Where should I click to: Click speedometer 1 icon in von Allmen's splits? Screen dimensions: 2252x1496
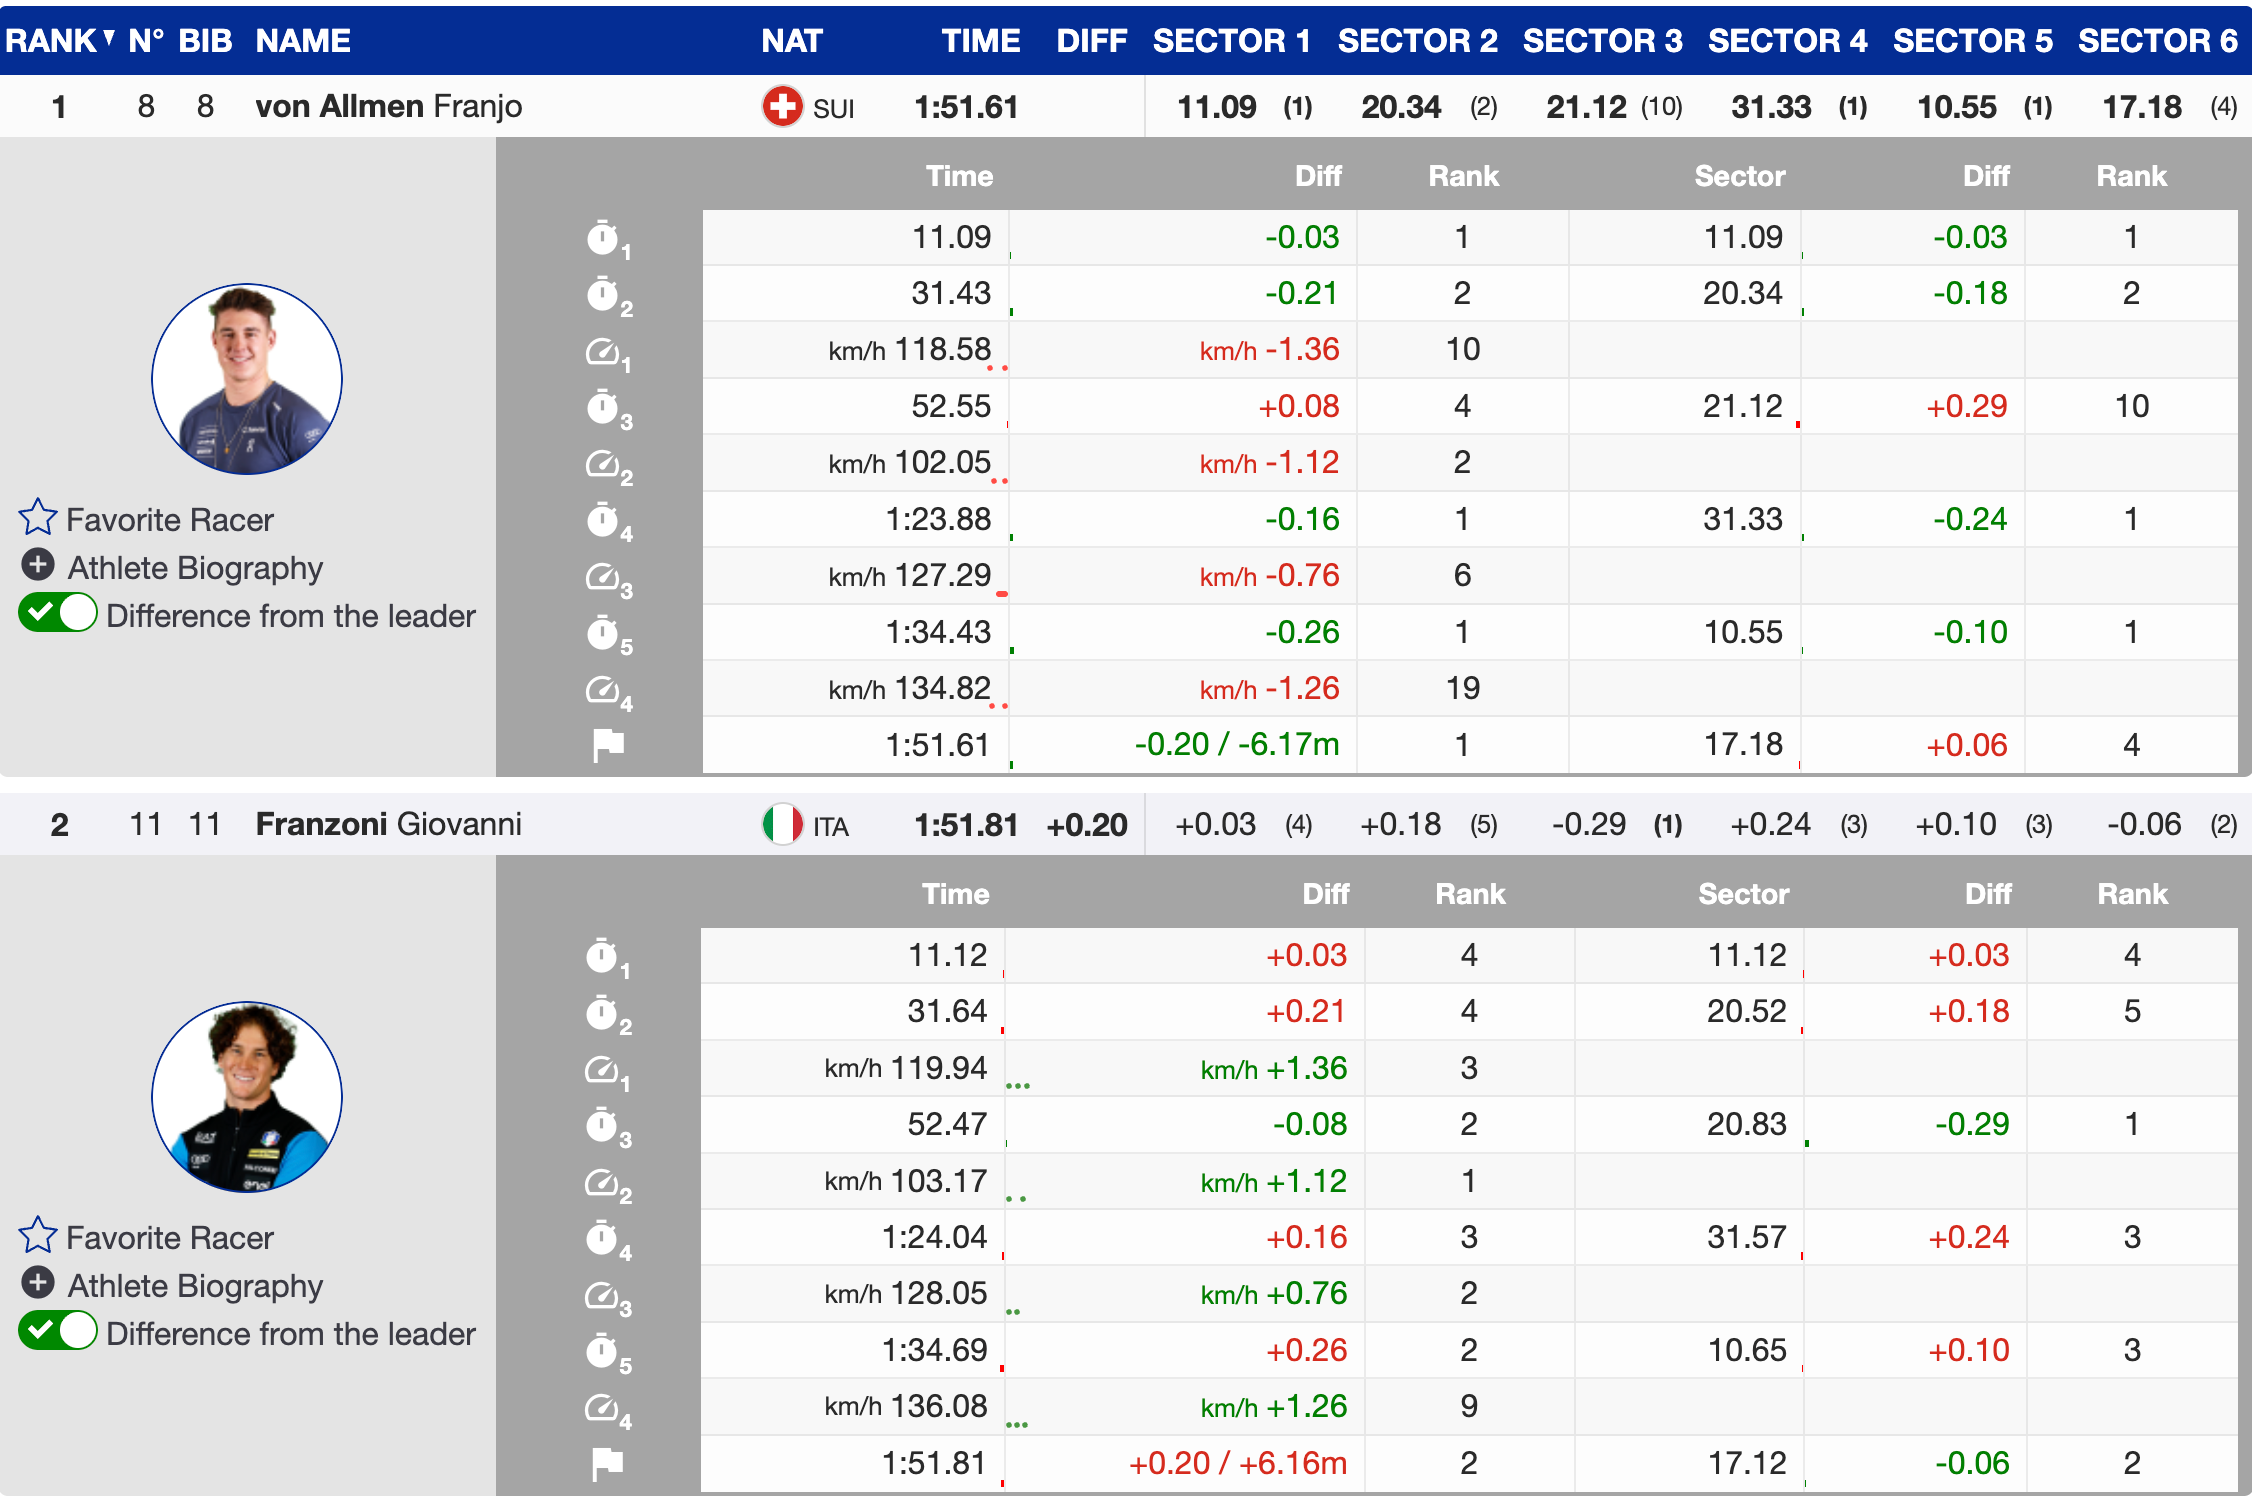(604, 352)
